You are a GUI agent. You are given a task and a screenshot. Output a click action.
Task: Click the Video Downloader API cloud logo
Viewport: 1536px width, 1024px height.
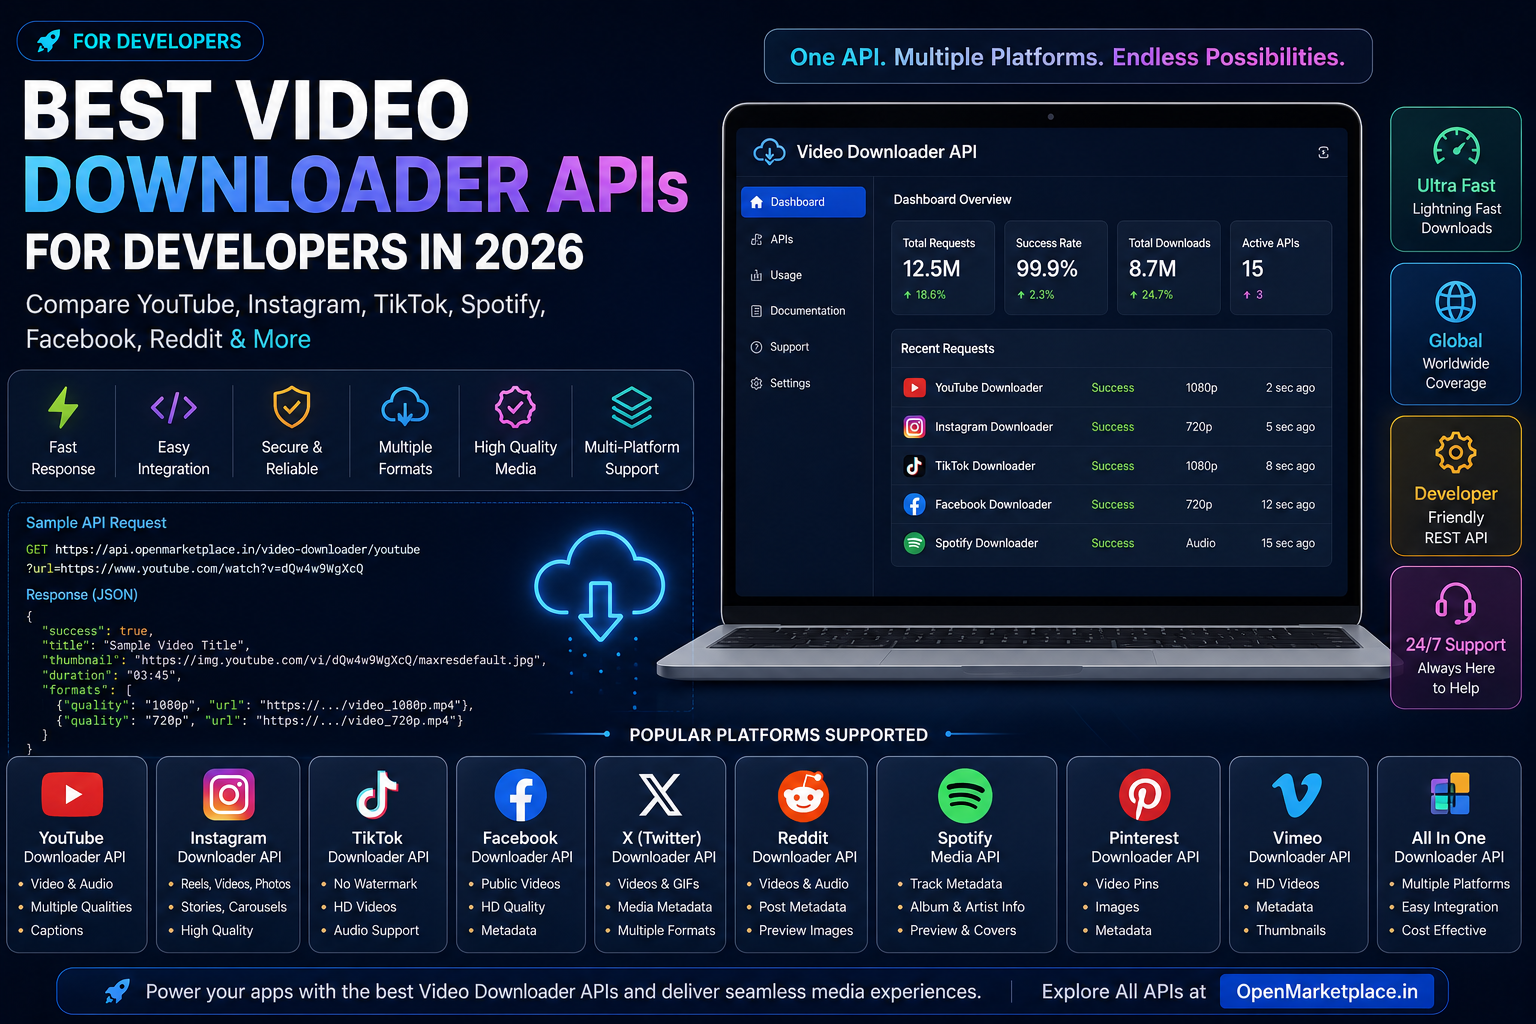click(x=769, y=152)
